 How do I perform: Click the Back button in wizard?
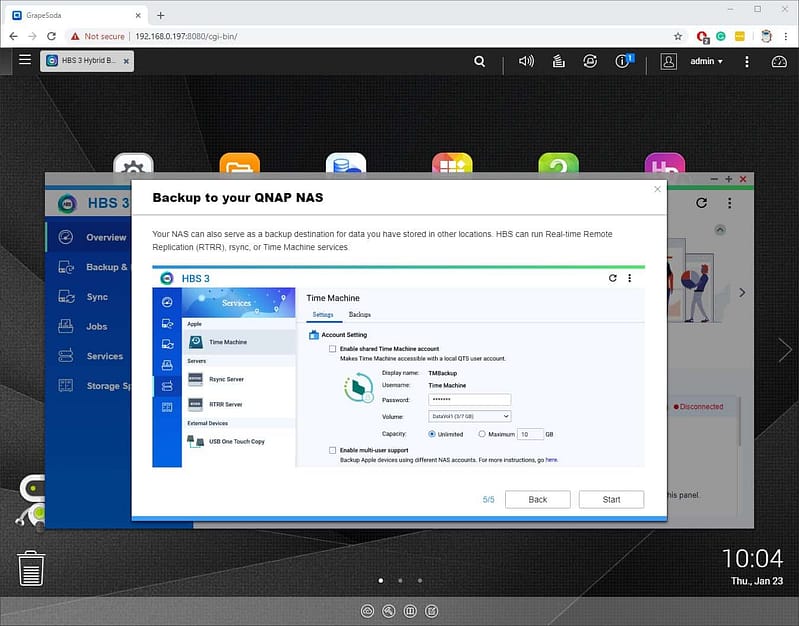pos(538,500)
